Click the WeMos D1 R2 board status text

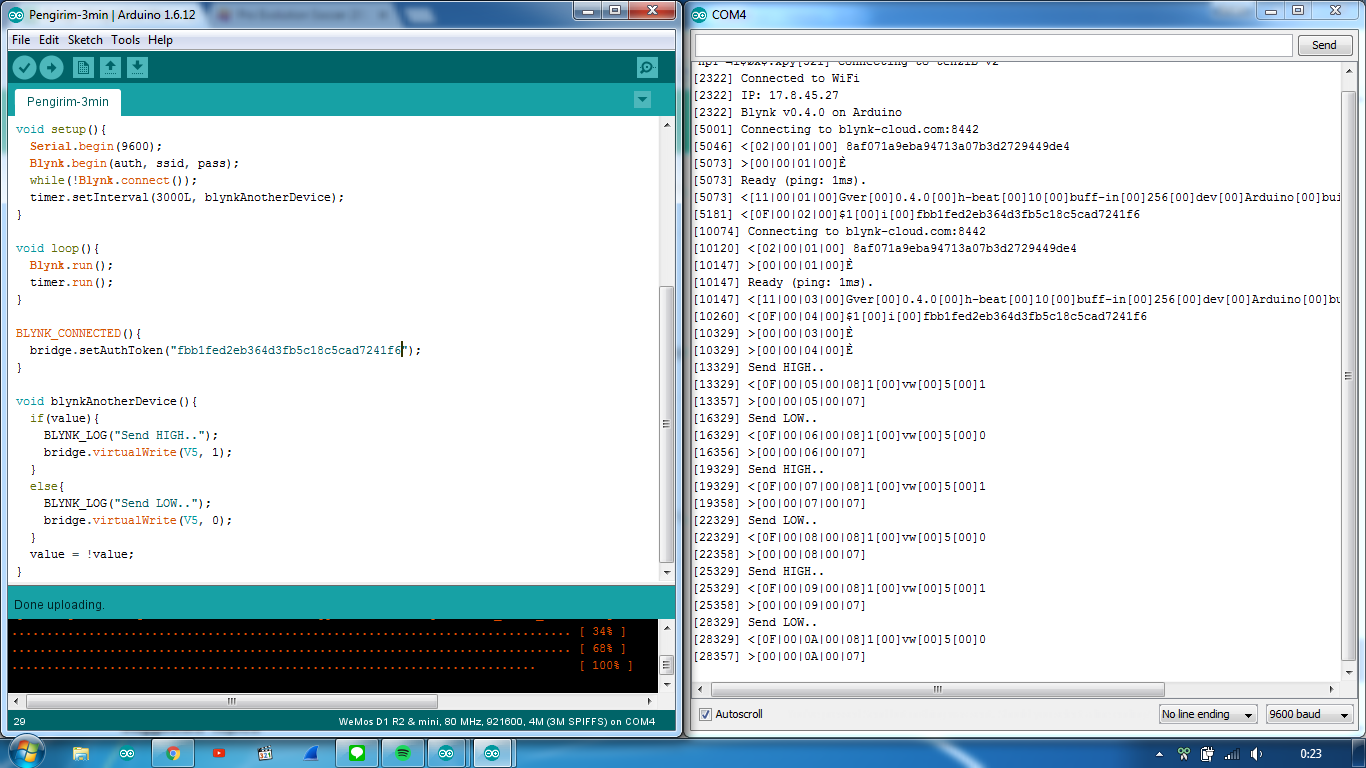click(x=497, y=722)
